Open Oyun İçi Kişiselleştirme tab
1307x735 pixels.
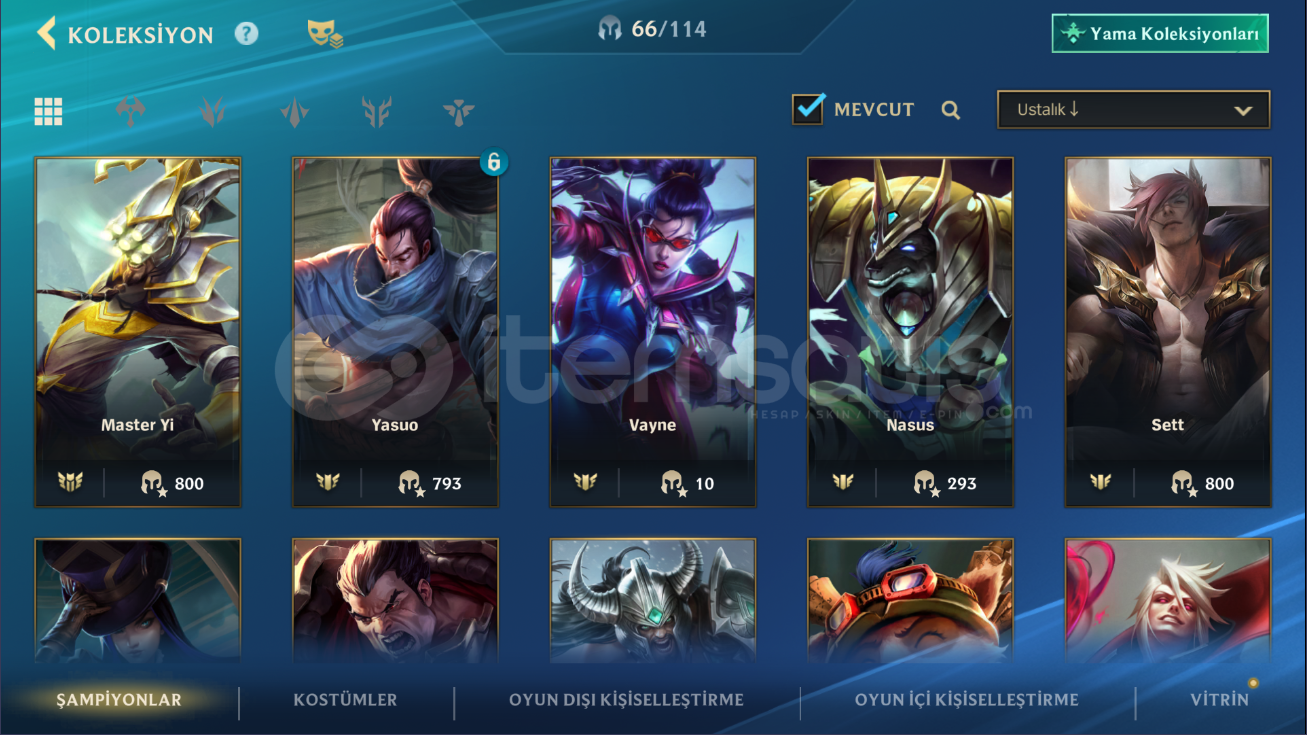(x=966, y=700)
